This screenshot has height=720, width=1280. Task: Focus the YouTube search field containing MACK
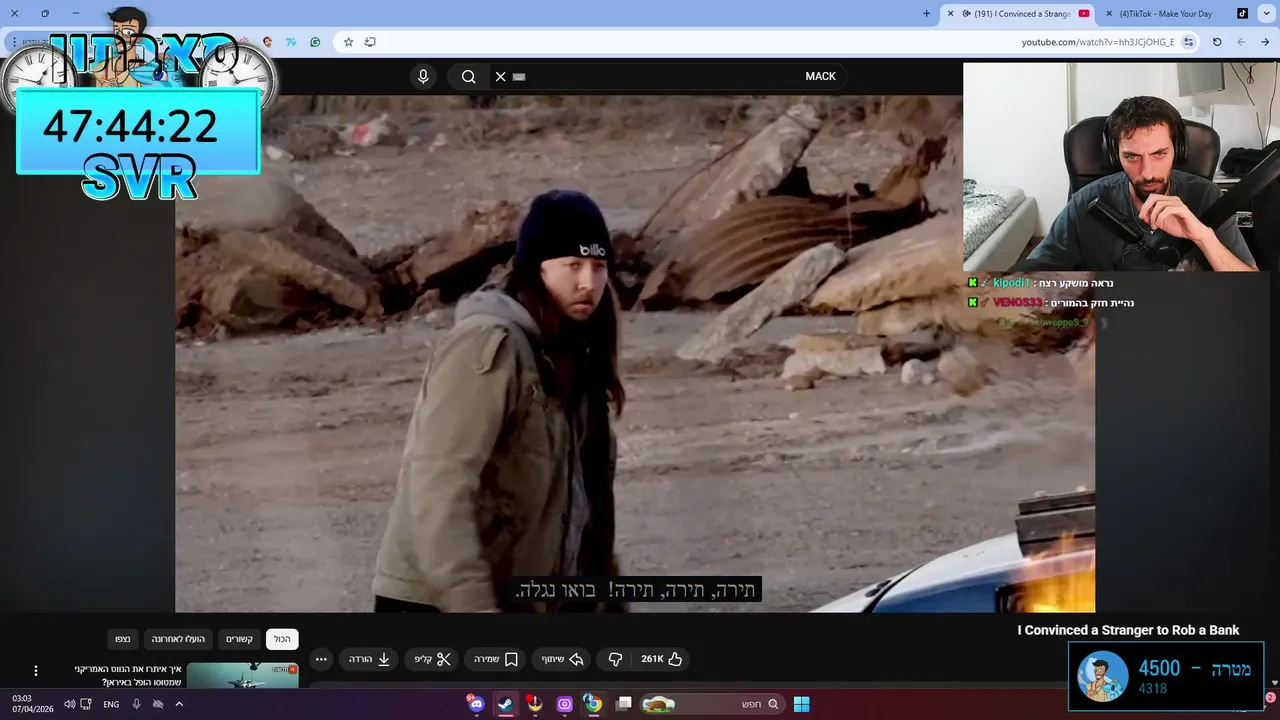pos(668,76)
